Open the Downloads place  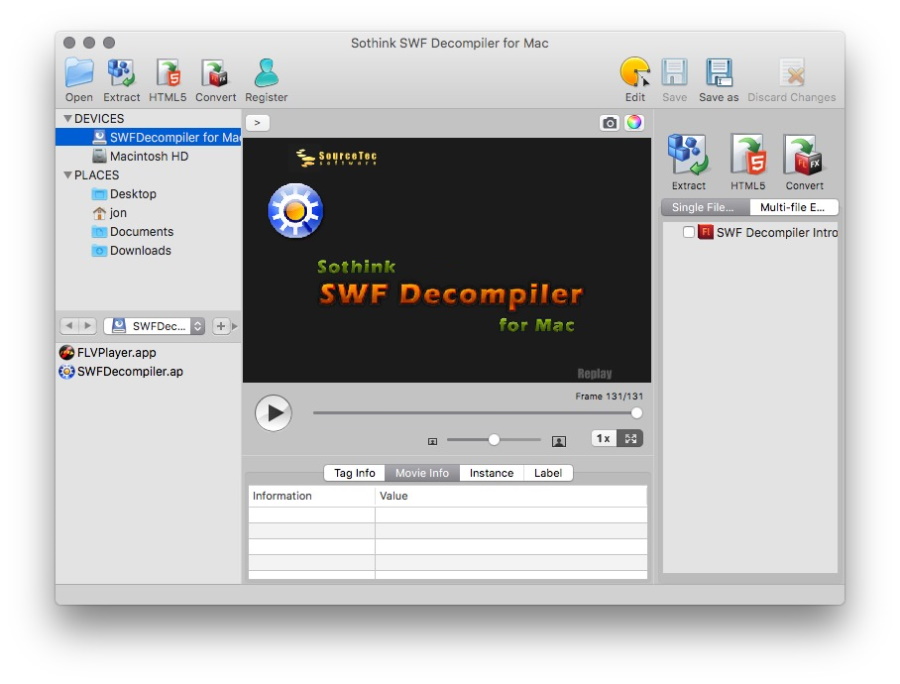tap(148, 251)
